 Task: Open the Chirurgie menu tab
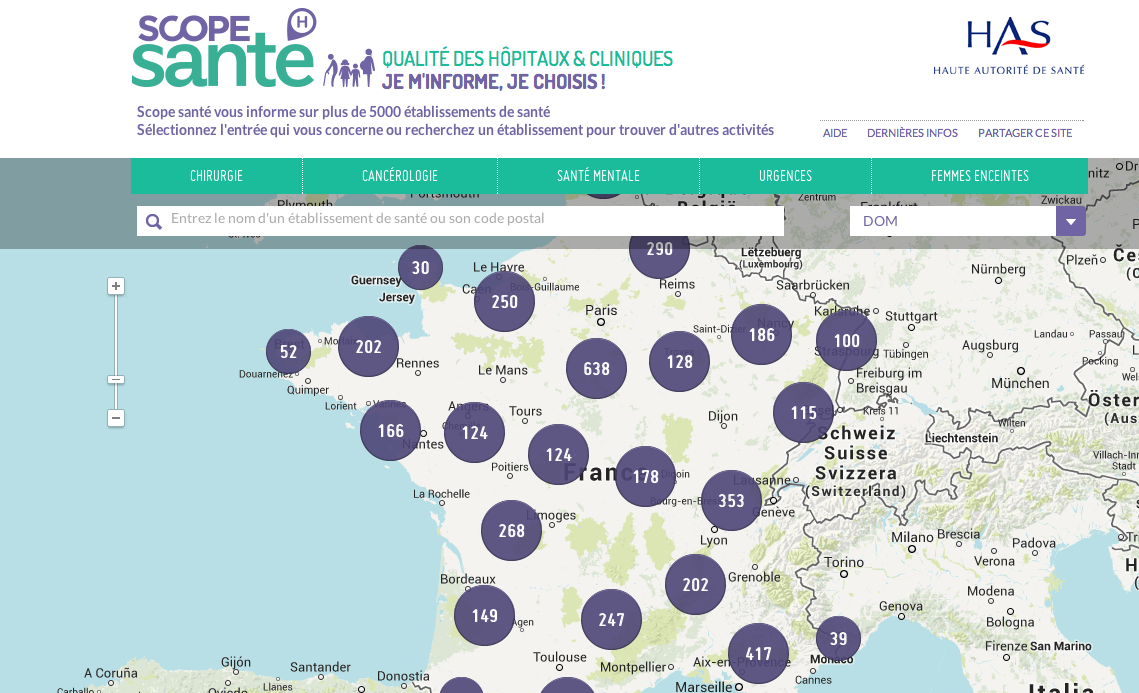pos(216,176)
